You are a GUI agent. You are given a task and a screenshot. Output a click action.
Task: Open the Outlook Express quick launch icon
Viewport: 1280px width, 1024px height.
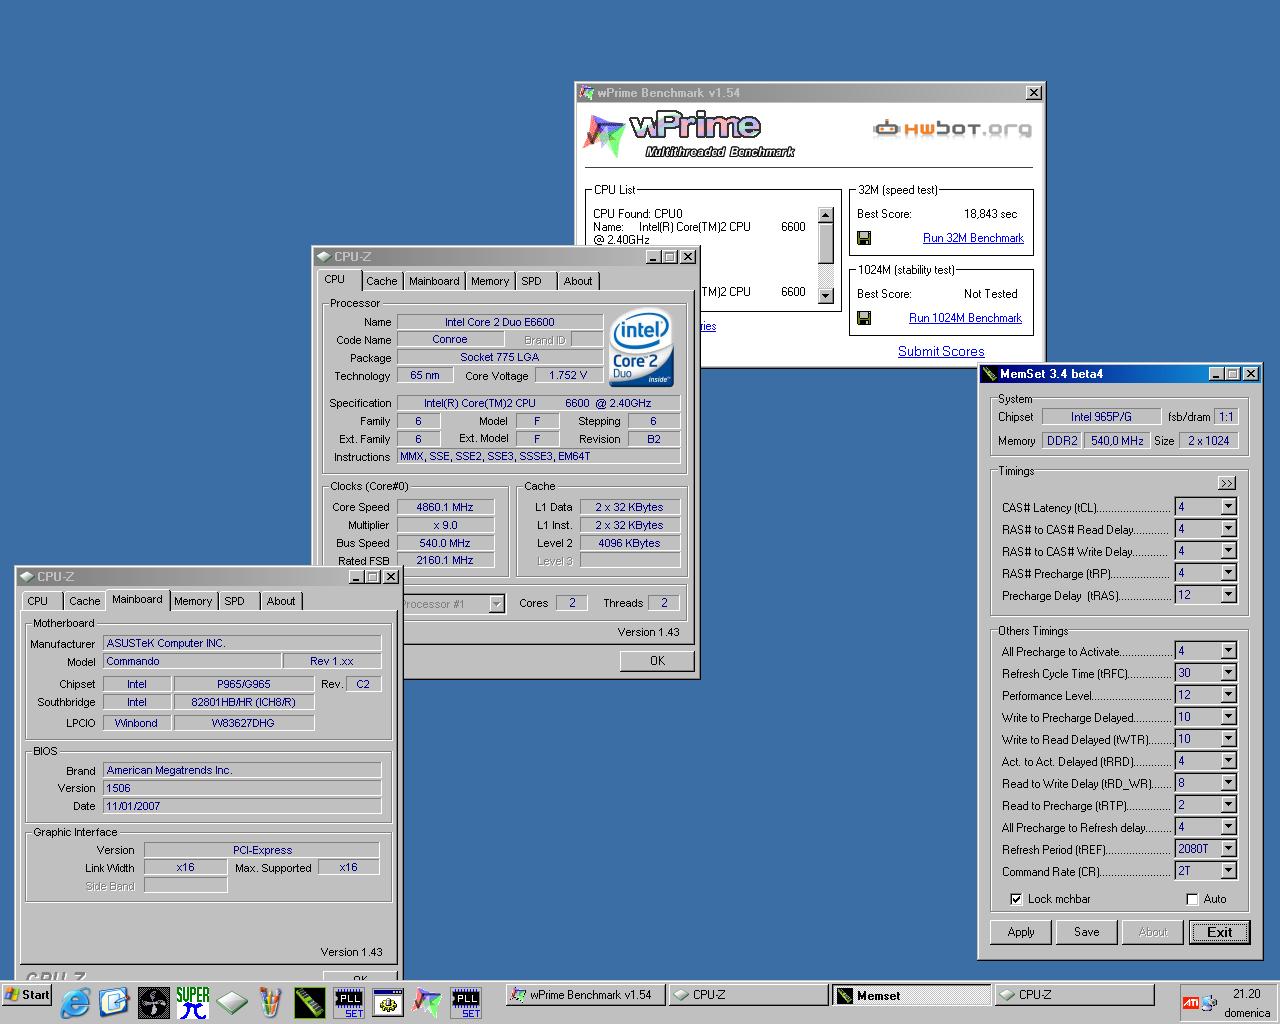(114, 1001)
